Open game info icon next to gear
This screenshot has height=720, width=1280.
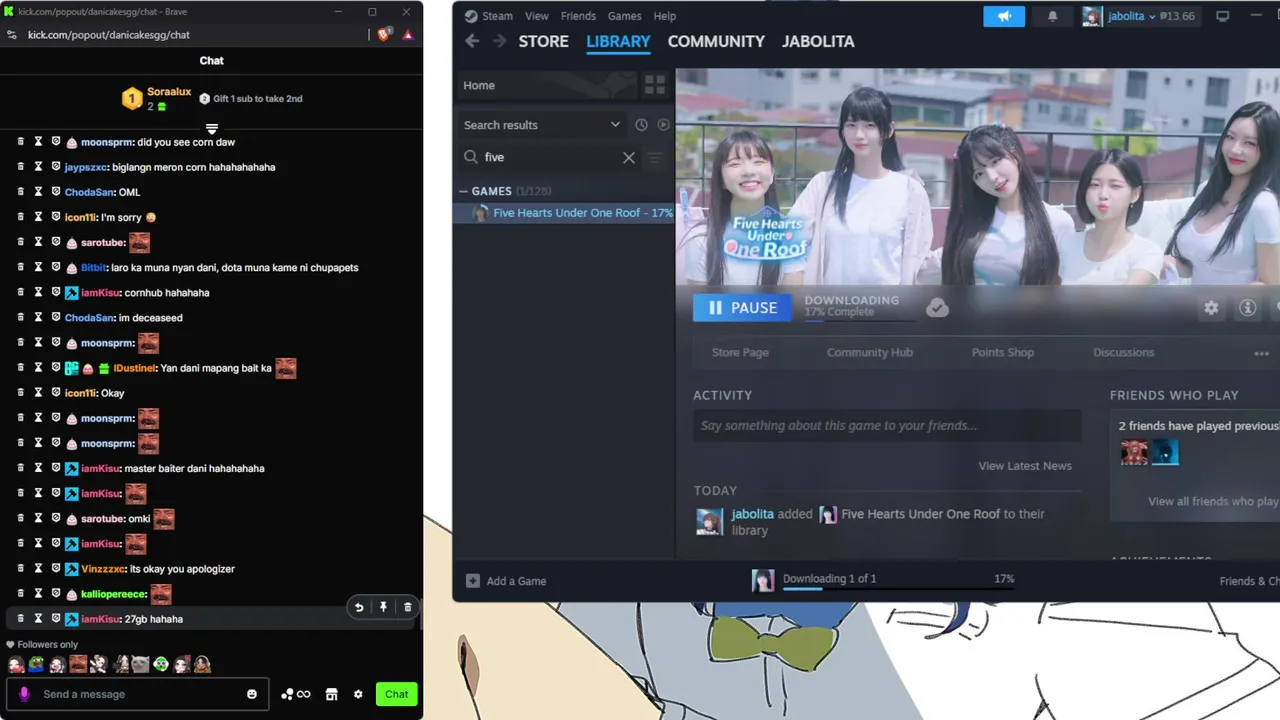(1248, 308)
